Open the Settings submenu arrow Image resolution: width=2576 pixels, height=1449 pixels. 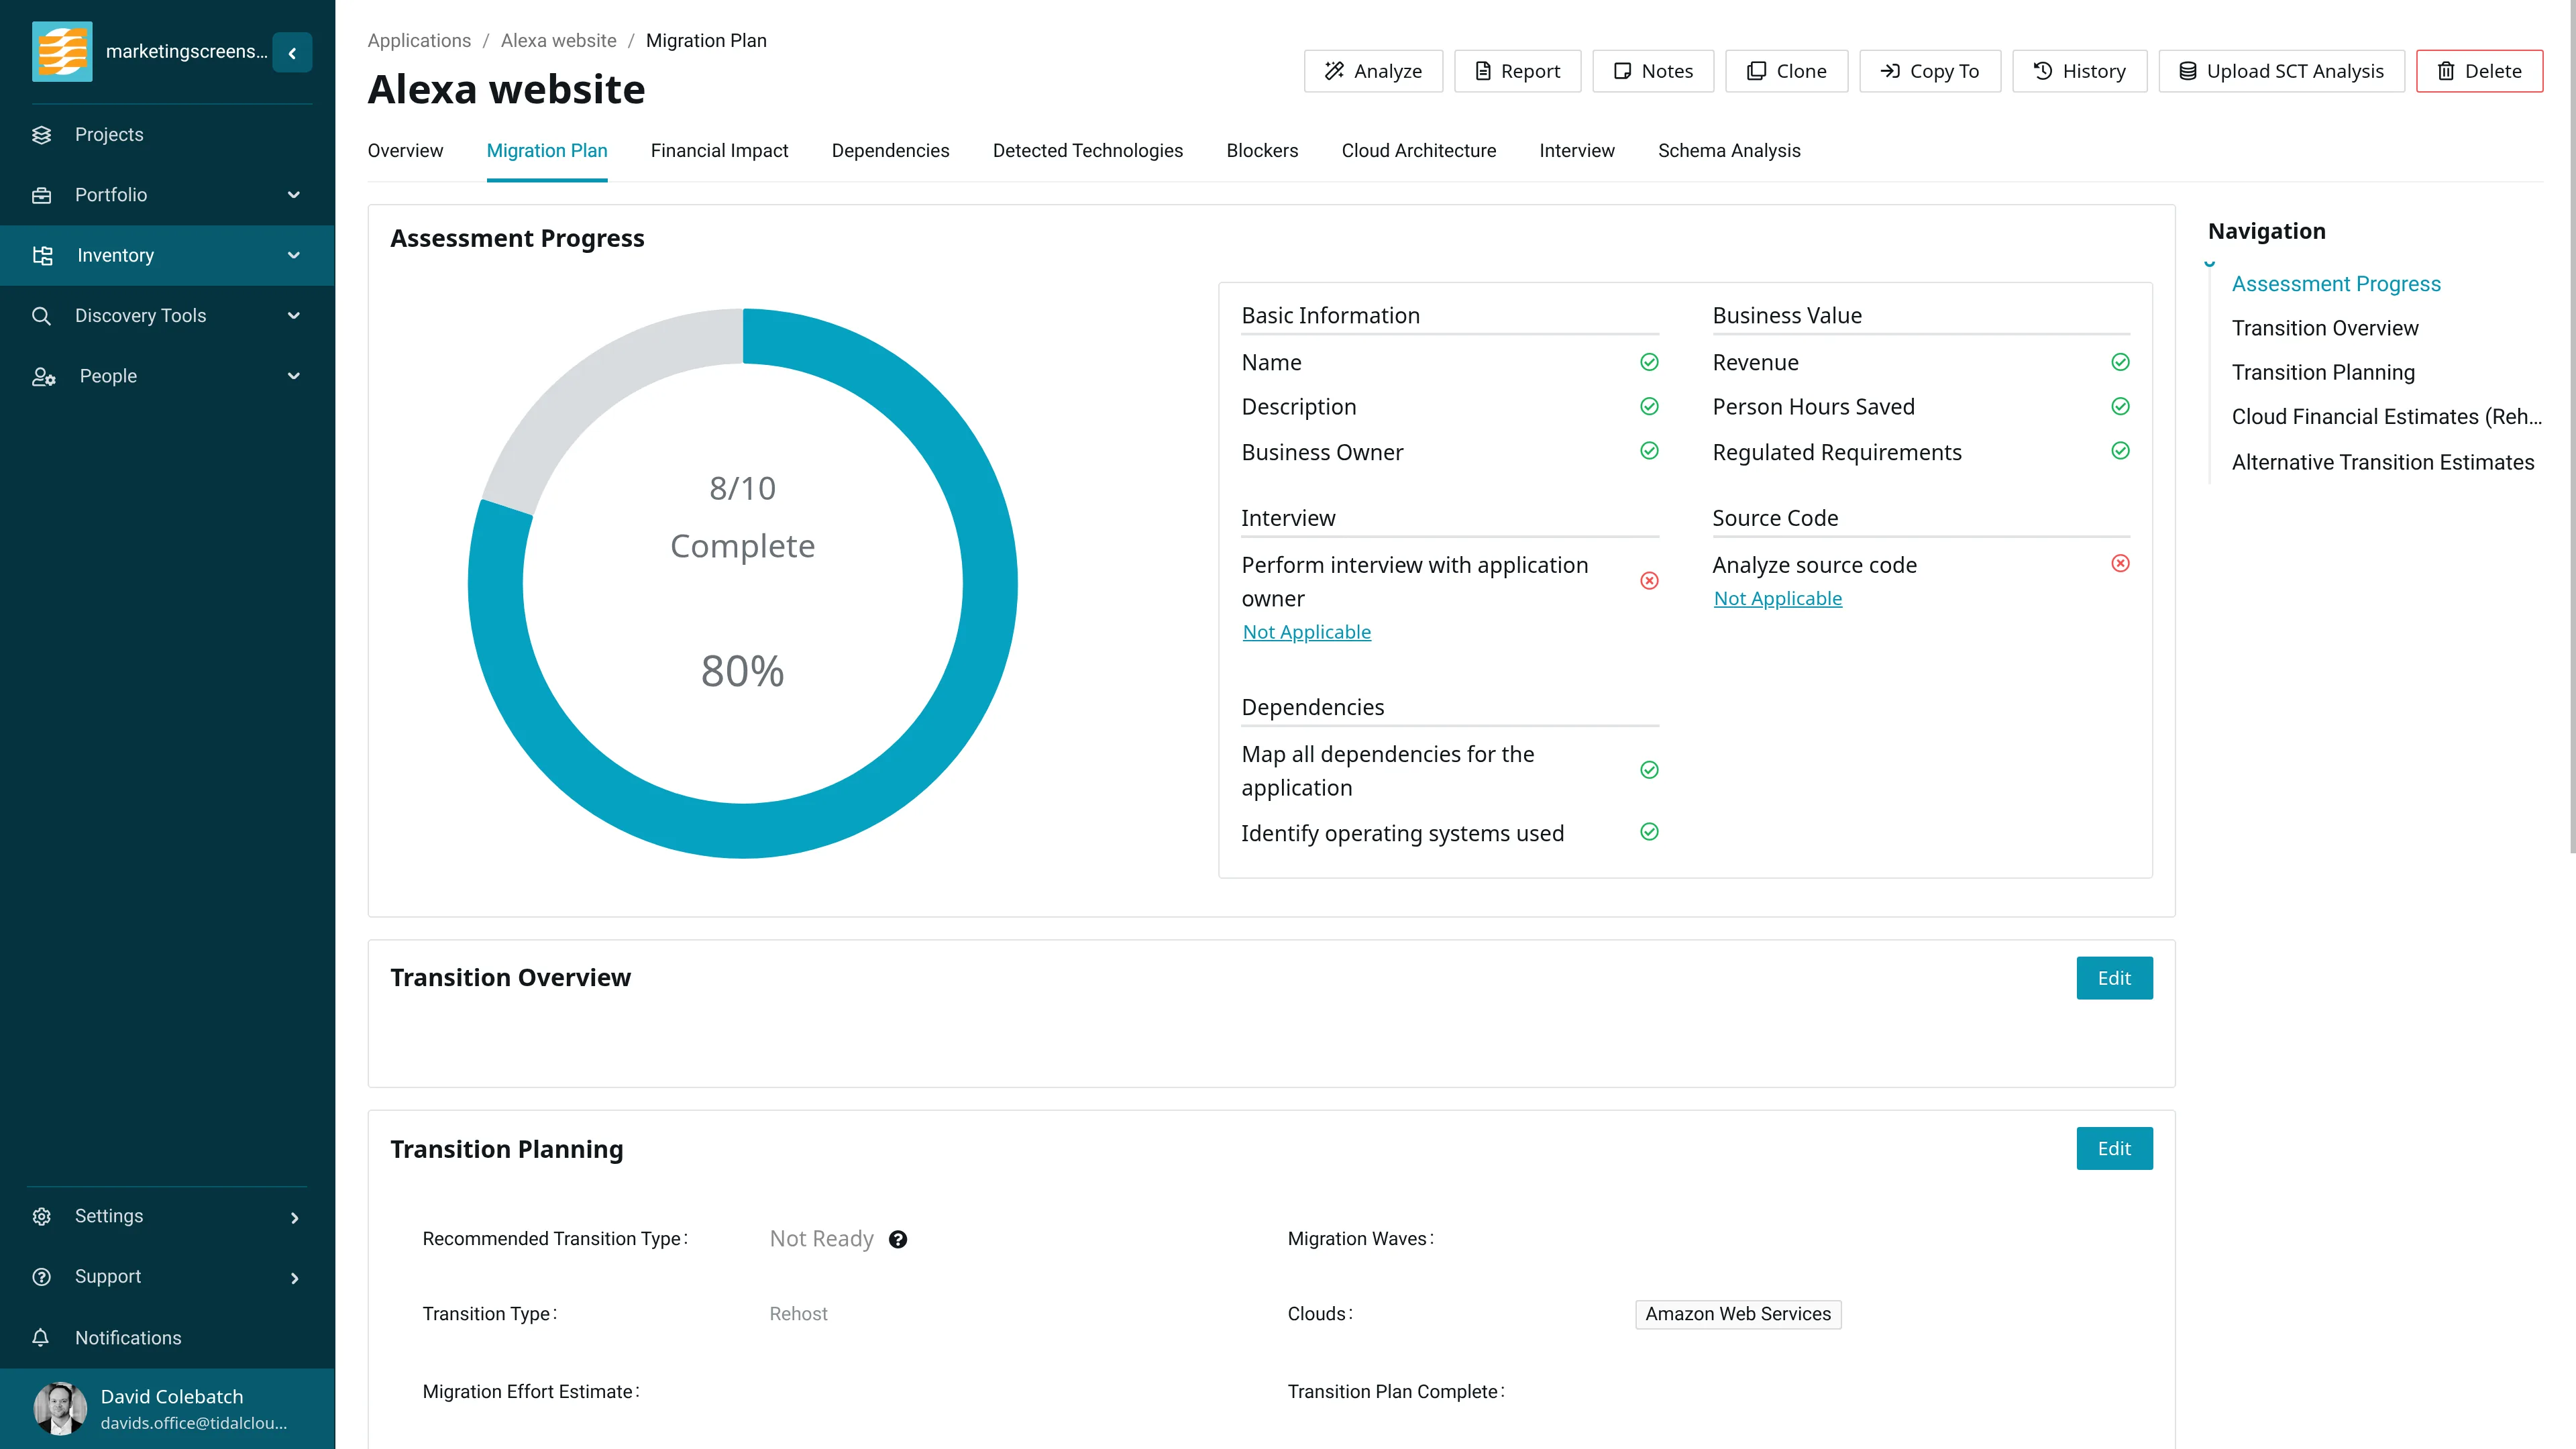(294, 1218)
